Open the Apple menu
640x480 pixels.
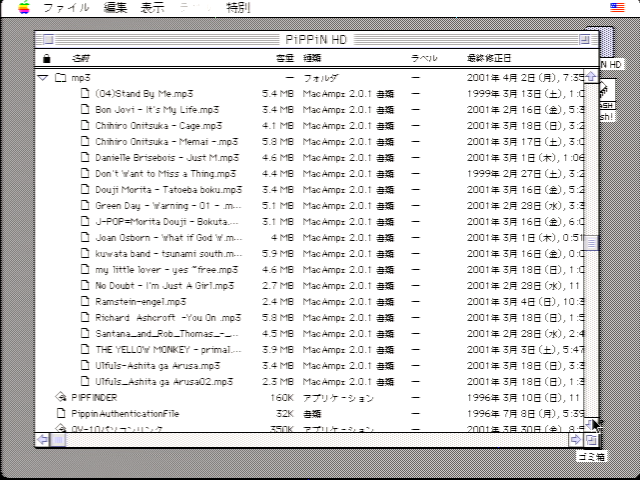pyautogui.click(x=24, y=8)
